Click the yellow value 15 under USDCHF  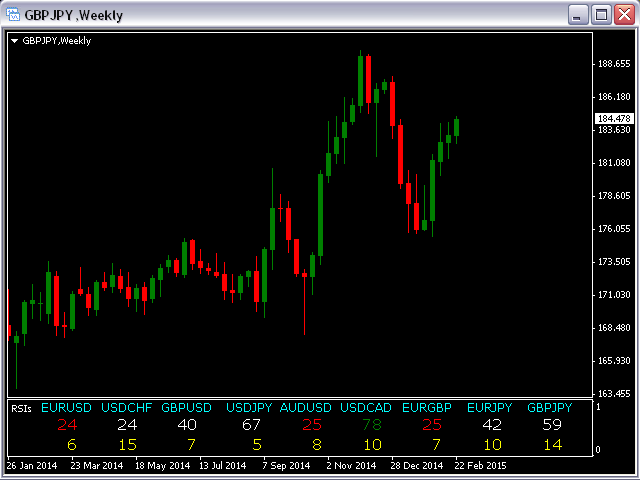(x=128, y=444)
